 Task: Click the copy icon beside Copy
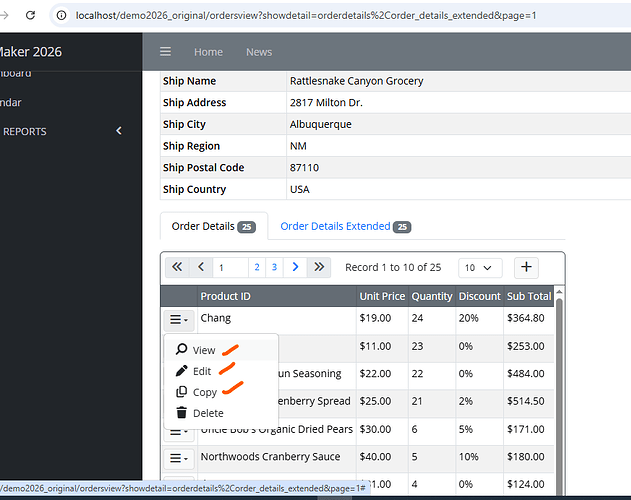click(181, 391)
